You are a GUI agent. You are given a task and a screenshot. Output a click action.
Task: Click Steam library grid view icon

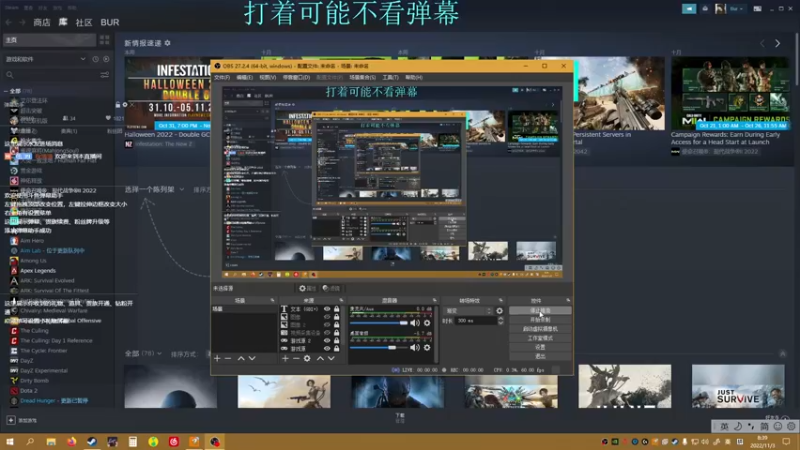click(x=105, y=40)
